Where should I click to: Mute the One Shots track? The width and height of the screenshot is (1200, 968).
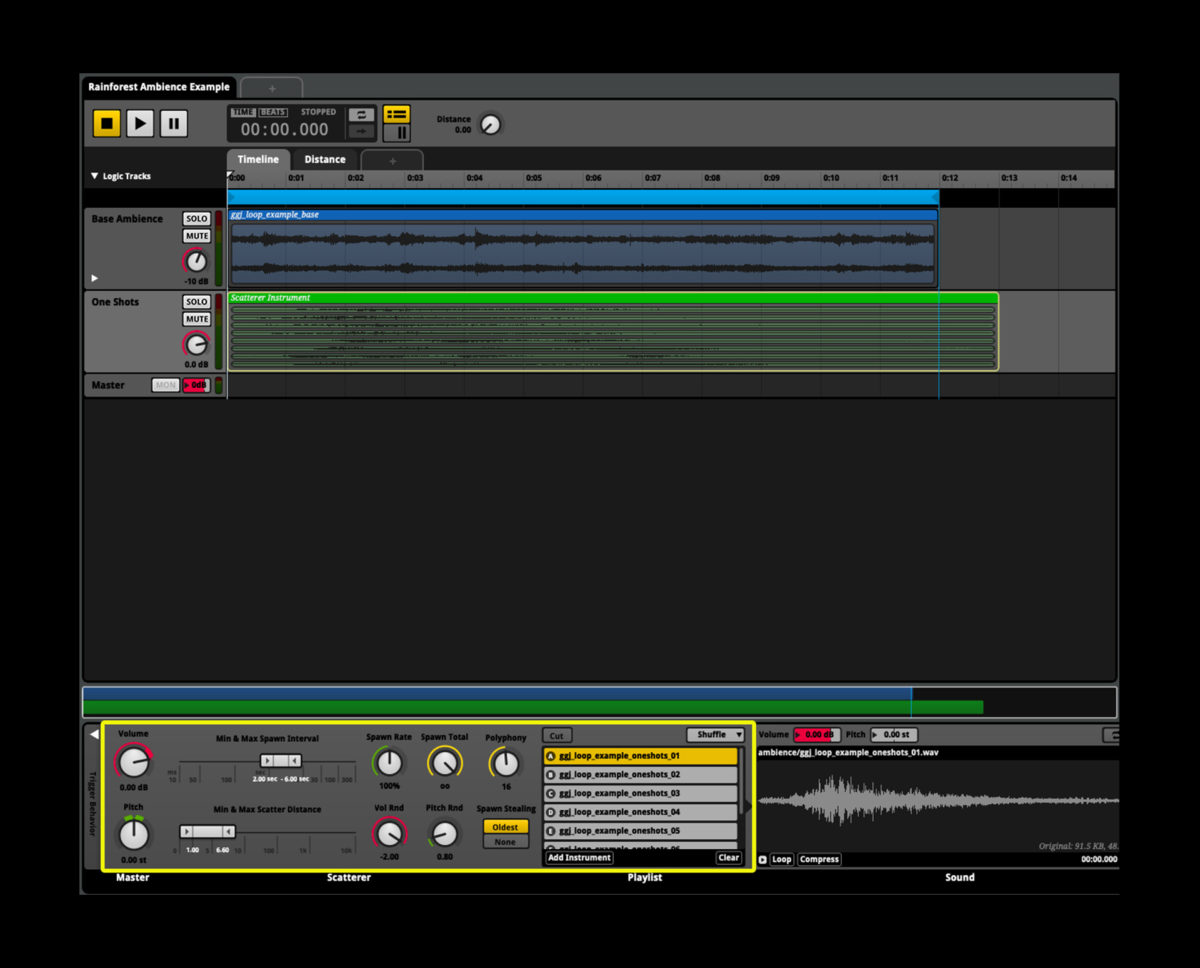pos(196,318)
